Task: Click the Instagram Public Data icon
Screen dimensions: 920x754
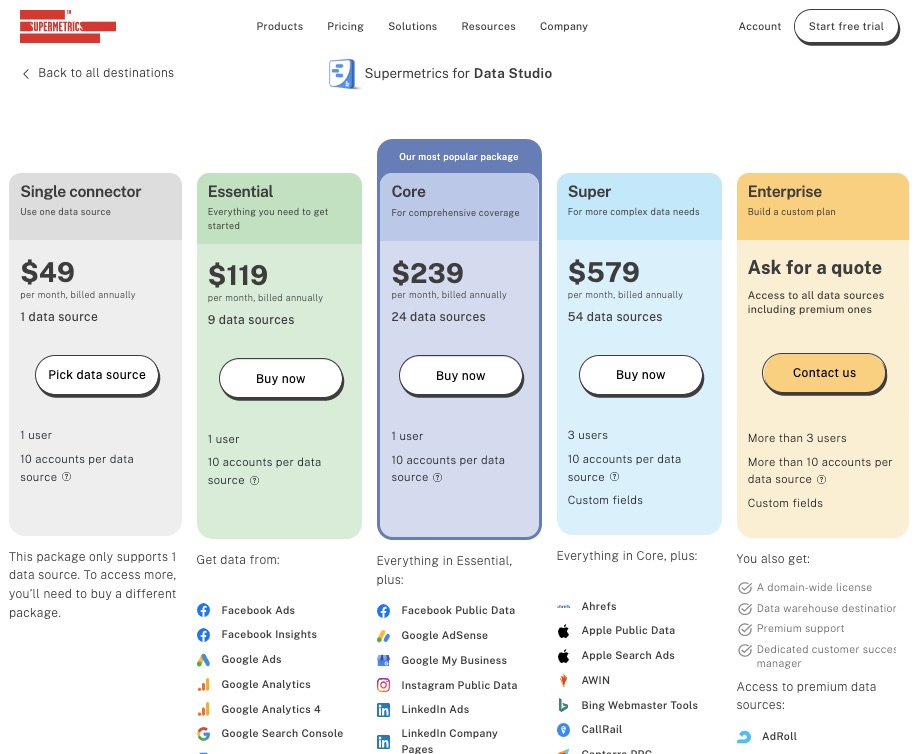Action: coord(384,685)
